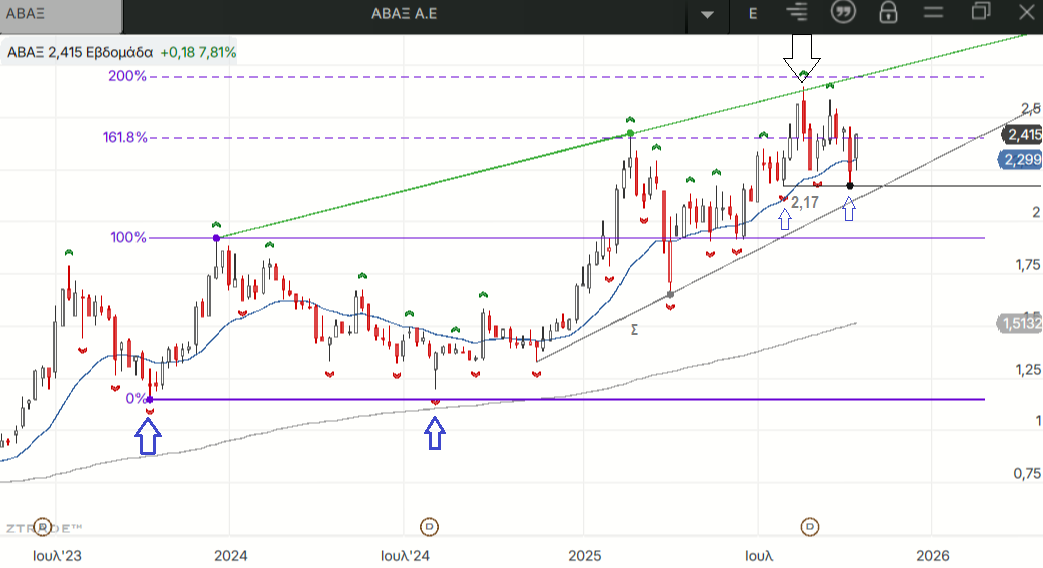The height and width of the screenshot is (568, 1043).
Task: Open the indicators list icon
Action: 797,13
